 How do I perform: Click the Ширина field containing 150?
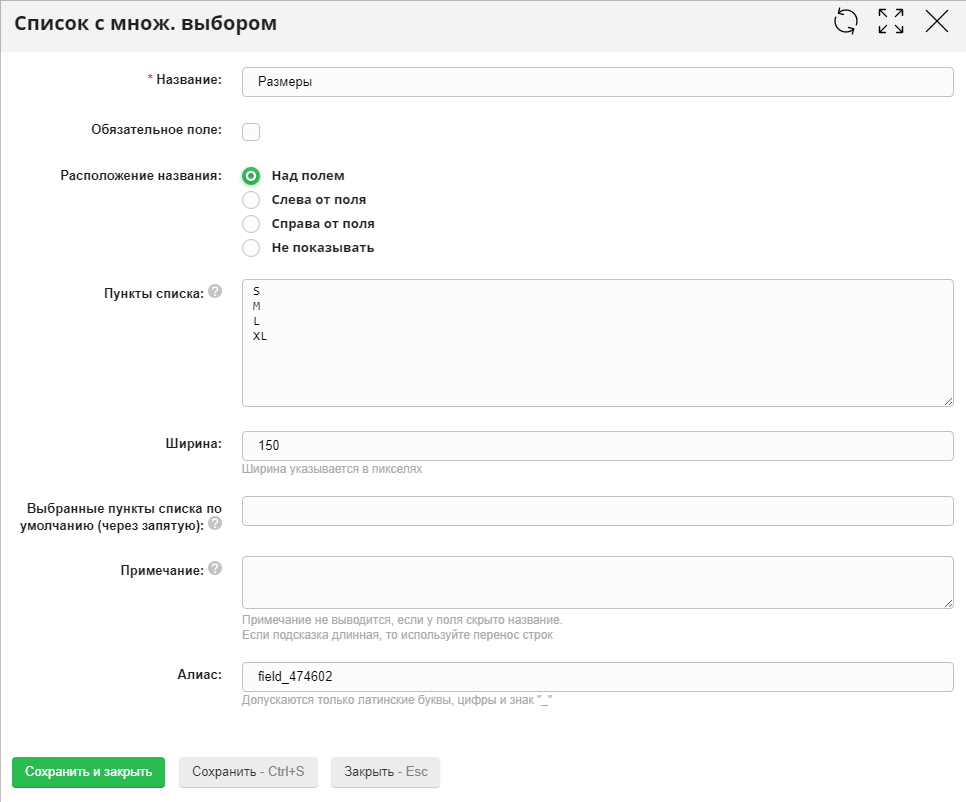597,446
